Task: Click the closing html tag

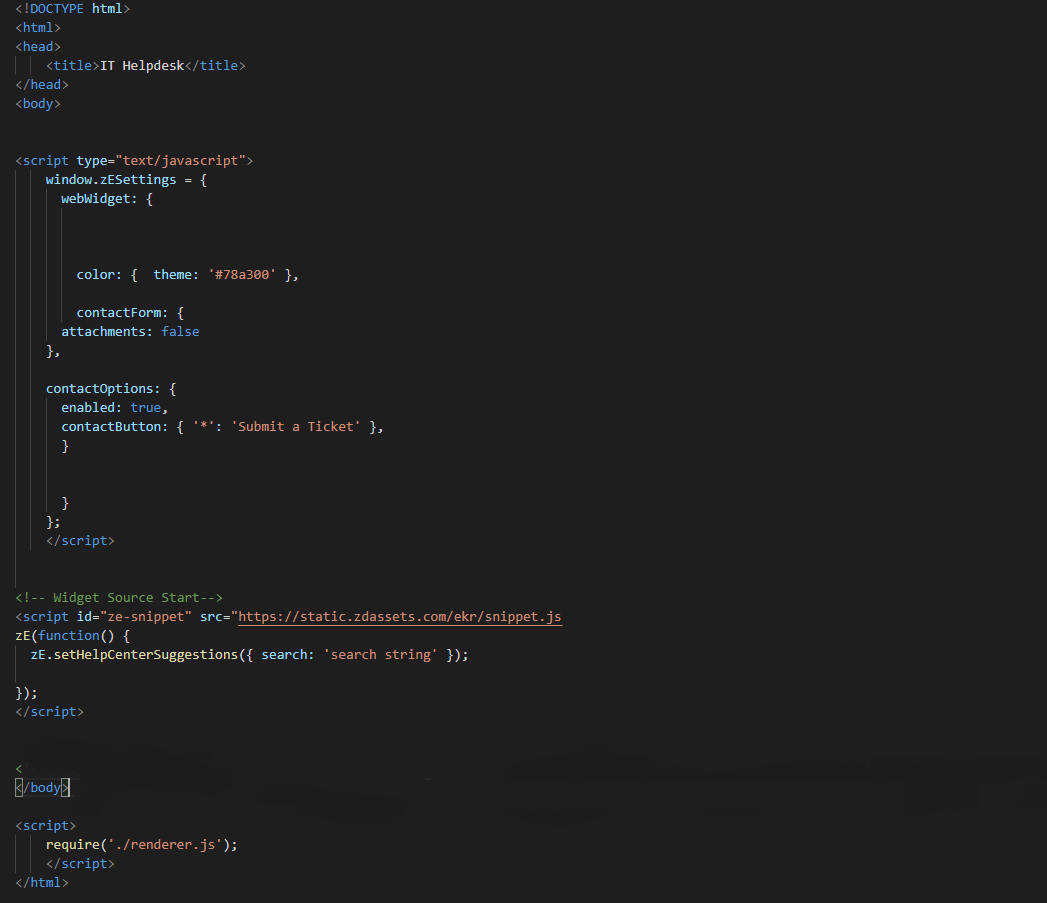Action: pyautogui.click(x=41, y=882)
